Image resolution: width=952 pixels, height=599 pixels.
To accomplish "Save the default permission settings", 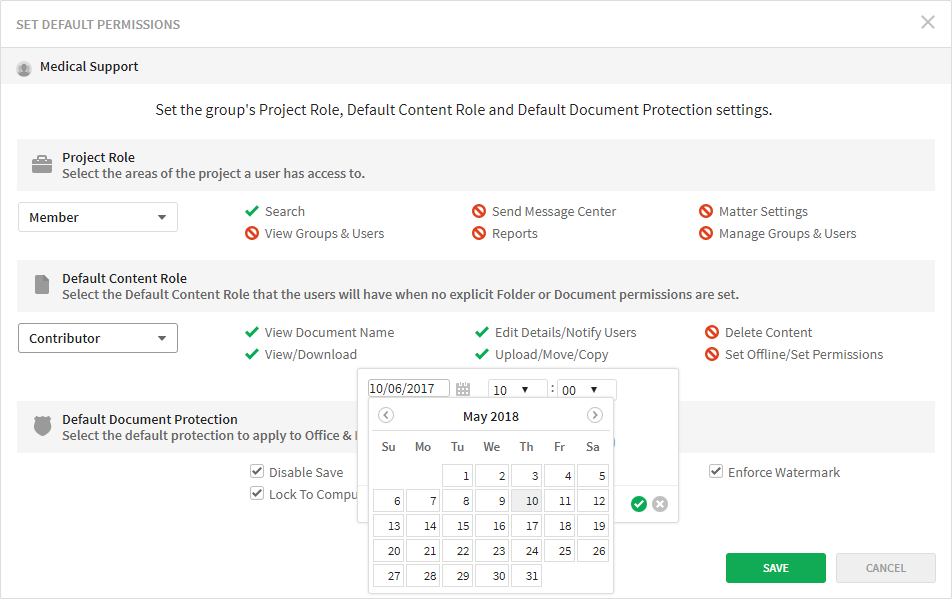I will [x=775, y=567].
